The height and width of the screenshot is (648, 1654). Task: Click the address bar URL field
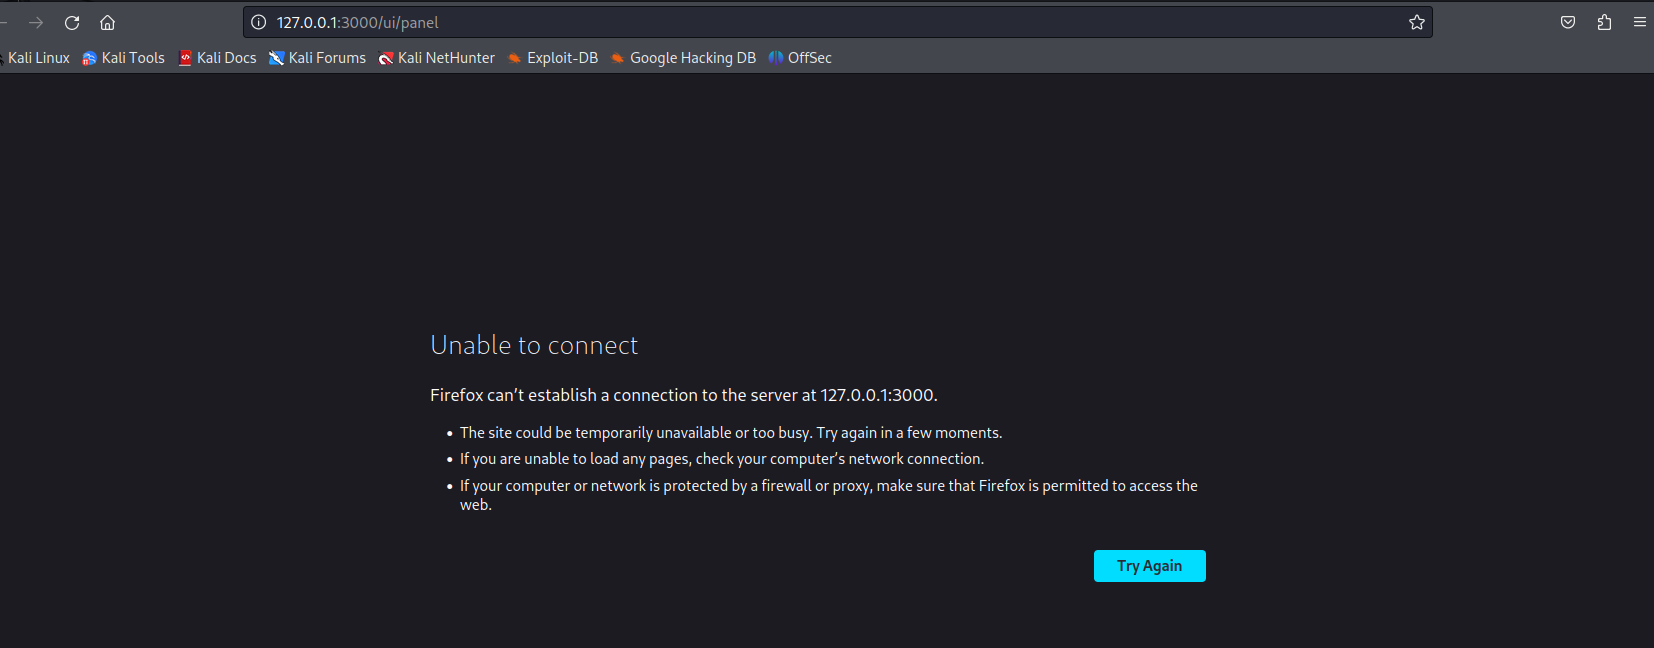coord(838,22)
